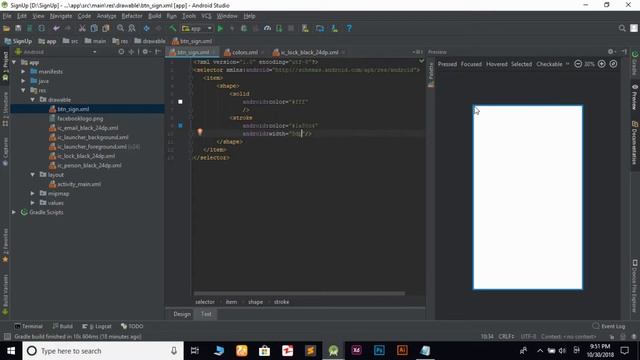This screenshot has height=360, width=640.
Task: Zoom out the preview with minus icon
Action: pos(578,64)
